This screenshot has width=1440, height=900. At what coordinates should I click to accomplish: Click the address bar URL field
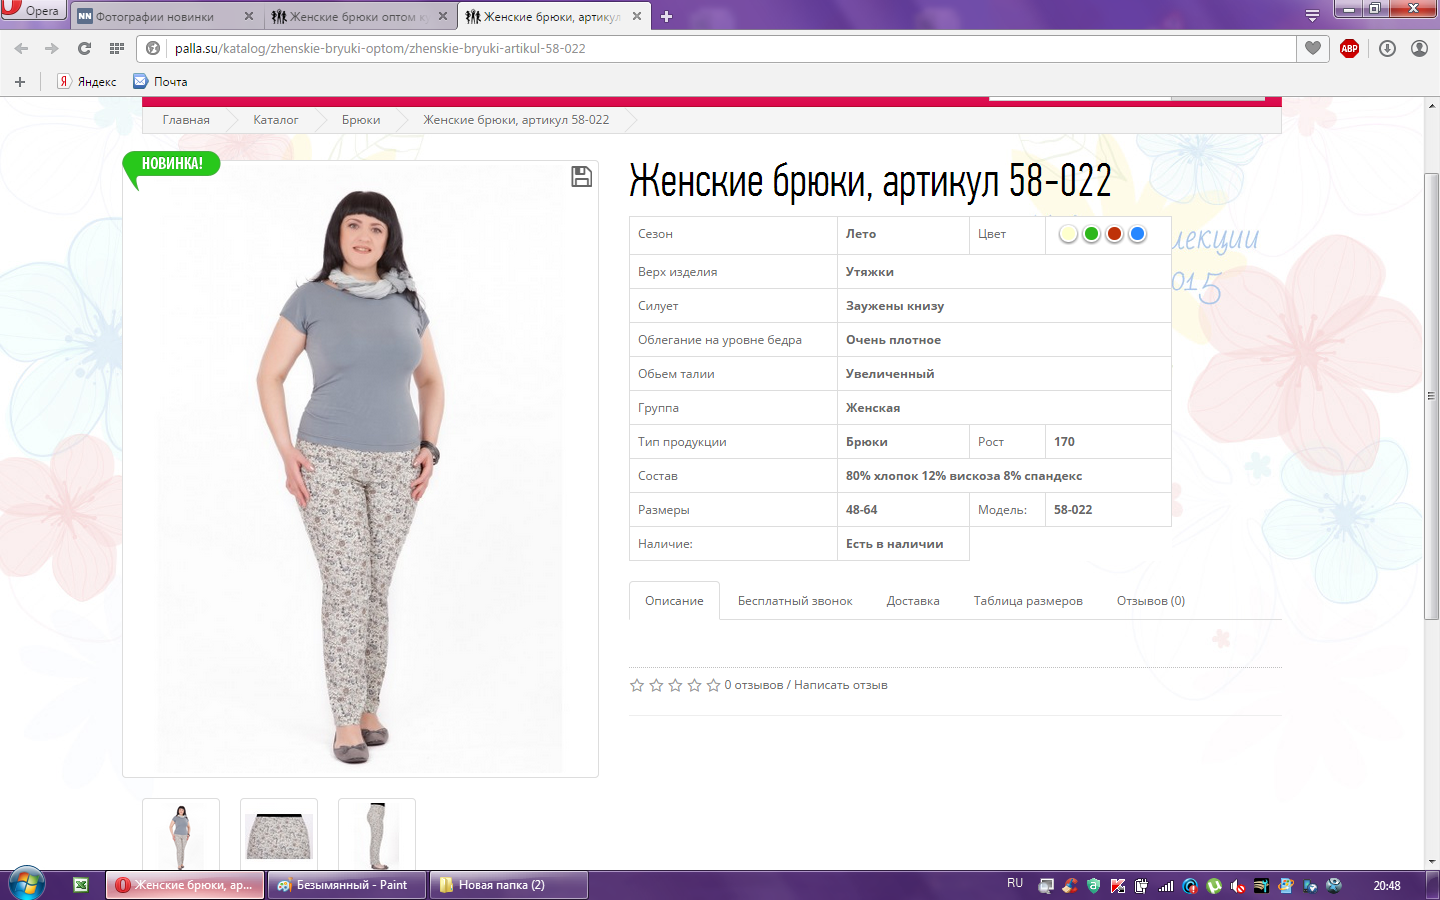[716, 48]
